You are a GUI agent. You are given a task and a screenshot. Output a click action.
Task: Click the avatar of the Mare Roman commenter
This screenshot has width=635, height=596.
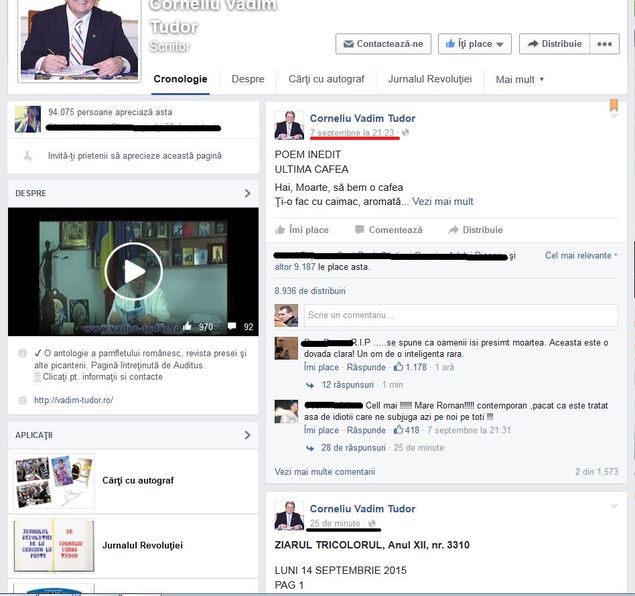point(286,411)
